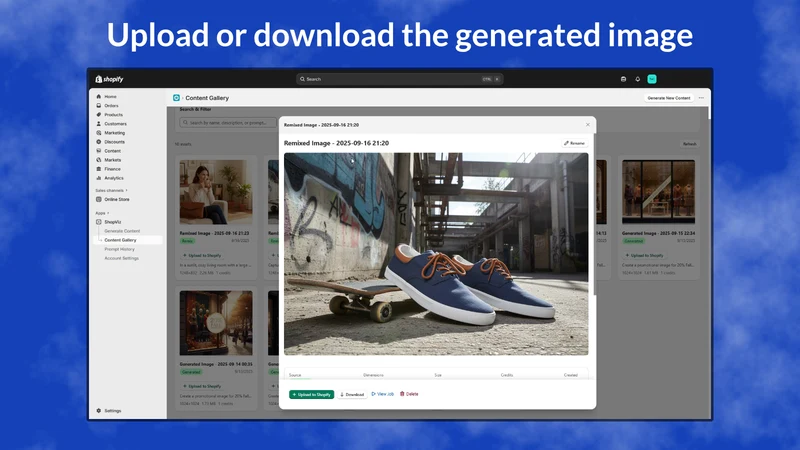Click Upload to Shopify on 21:23 card
The image size is (800, 450).
coord(202,255)
